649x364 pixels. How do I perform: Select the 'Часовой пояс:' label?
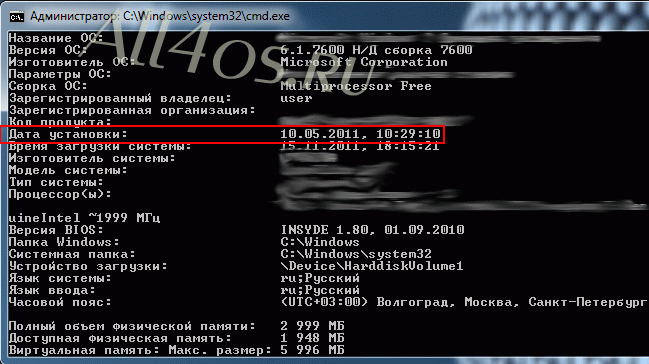tap(60, 302)
